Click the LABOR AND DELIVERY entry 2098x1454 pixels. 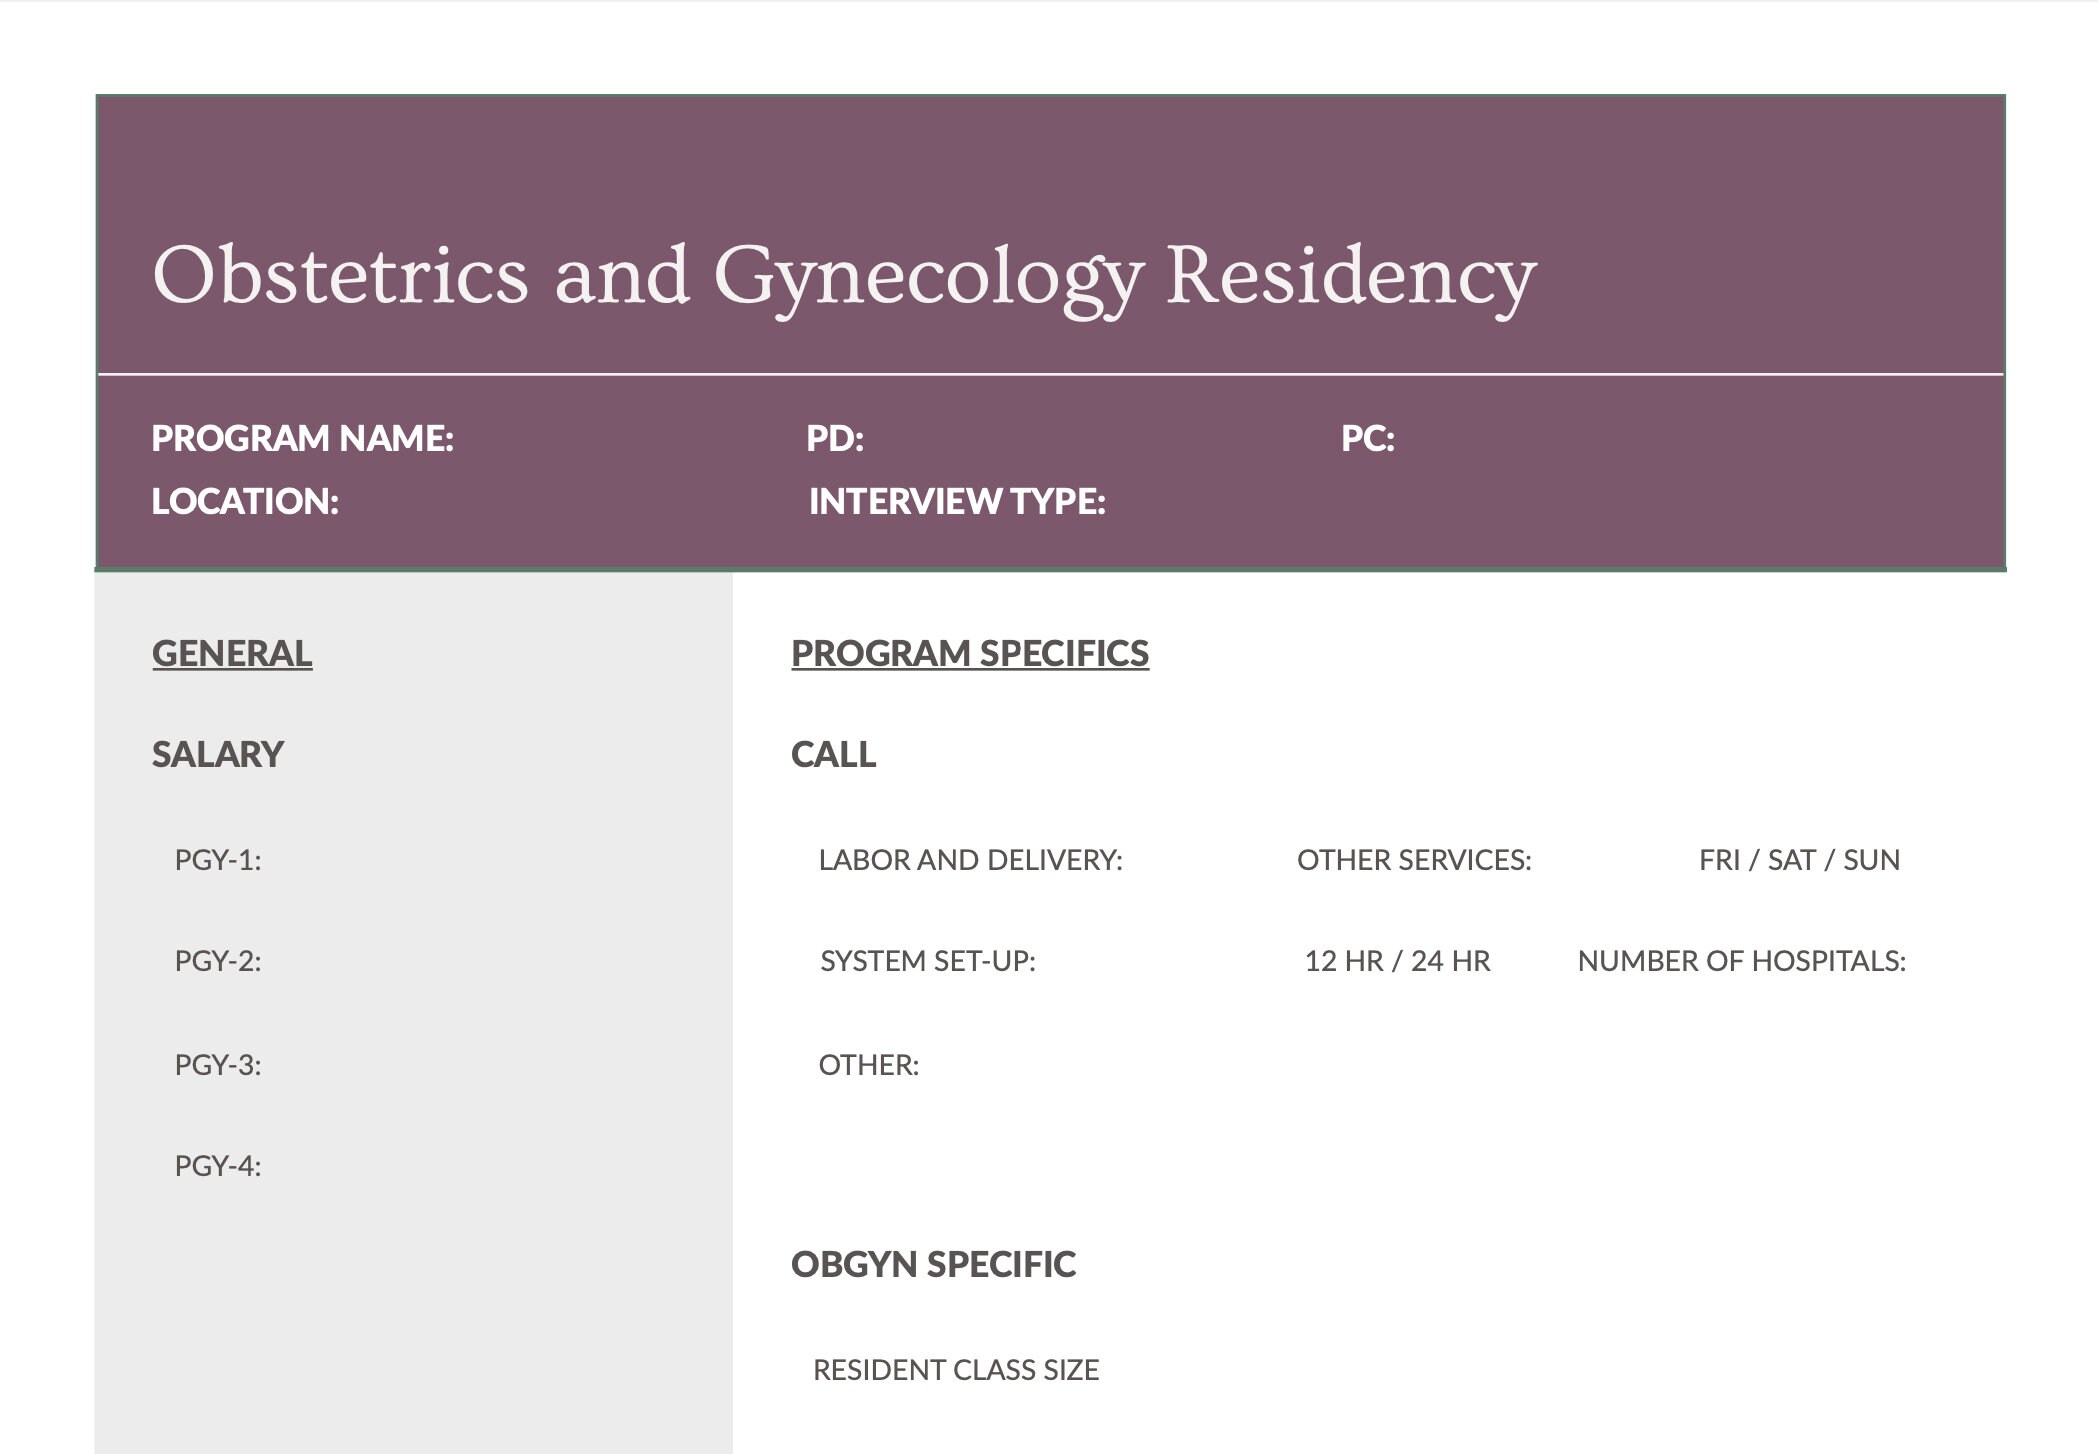pos(969,858)
